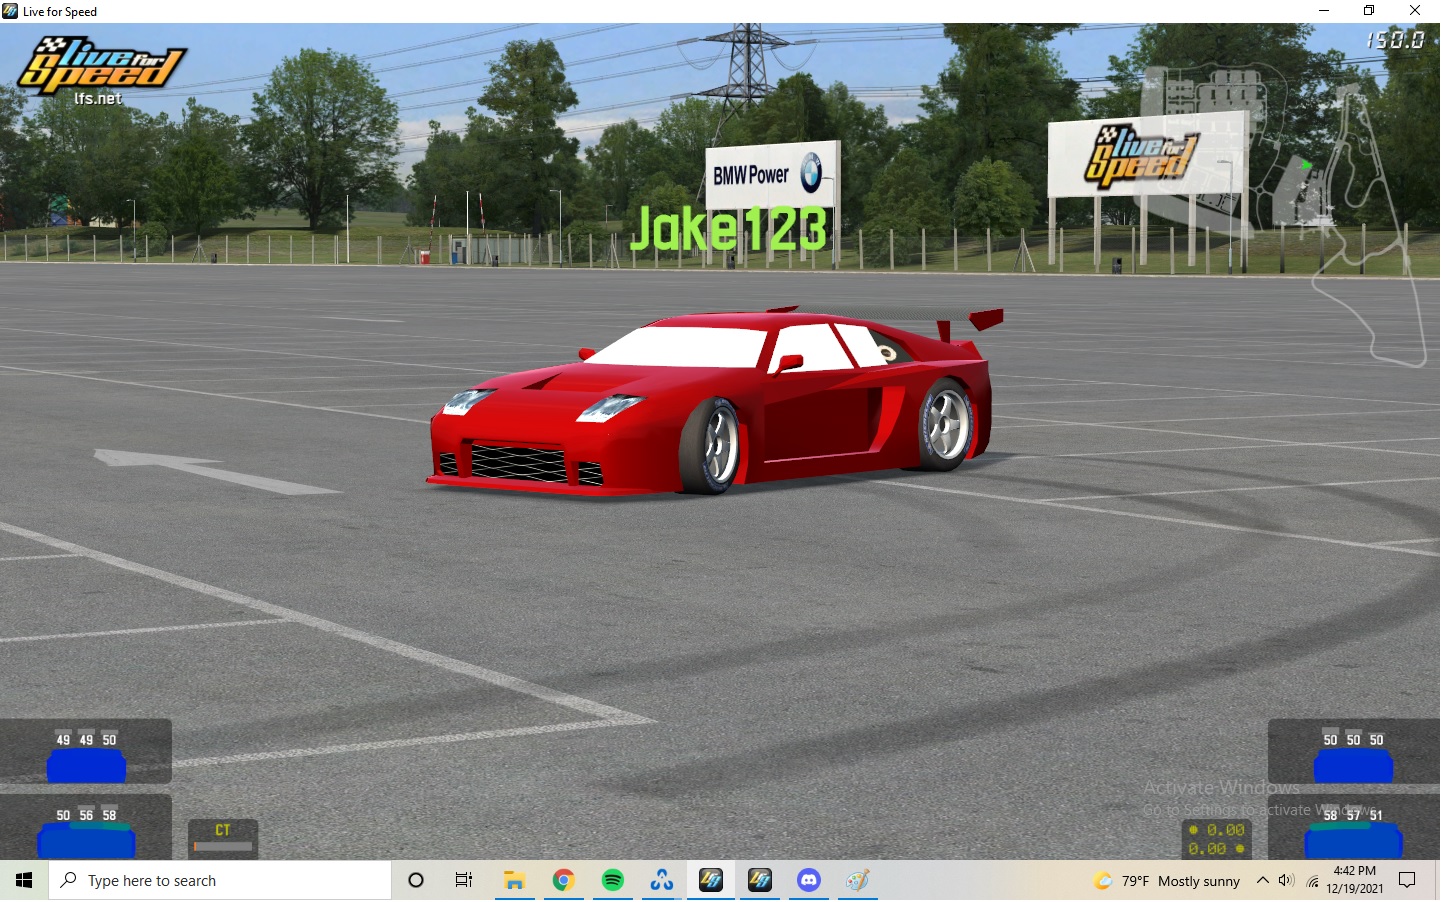Focus the 'Type here to search' box
This screenshot has width=1448, height=902.
(x=220, y=880)
